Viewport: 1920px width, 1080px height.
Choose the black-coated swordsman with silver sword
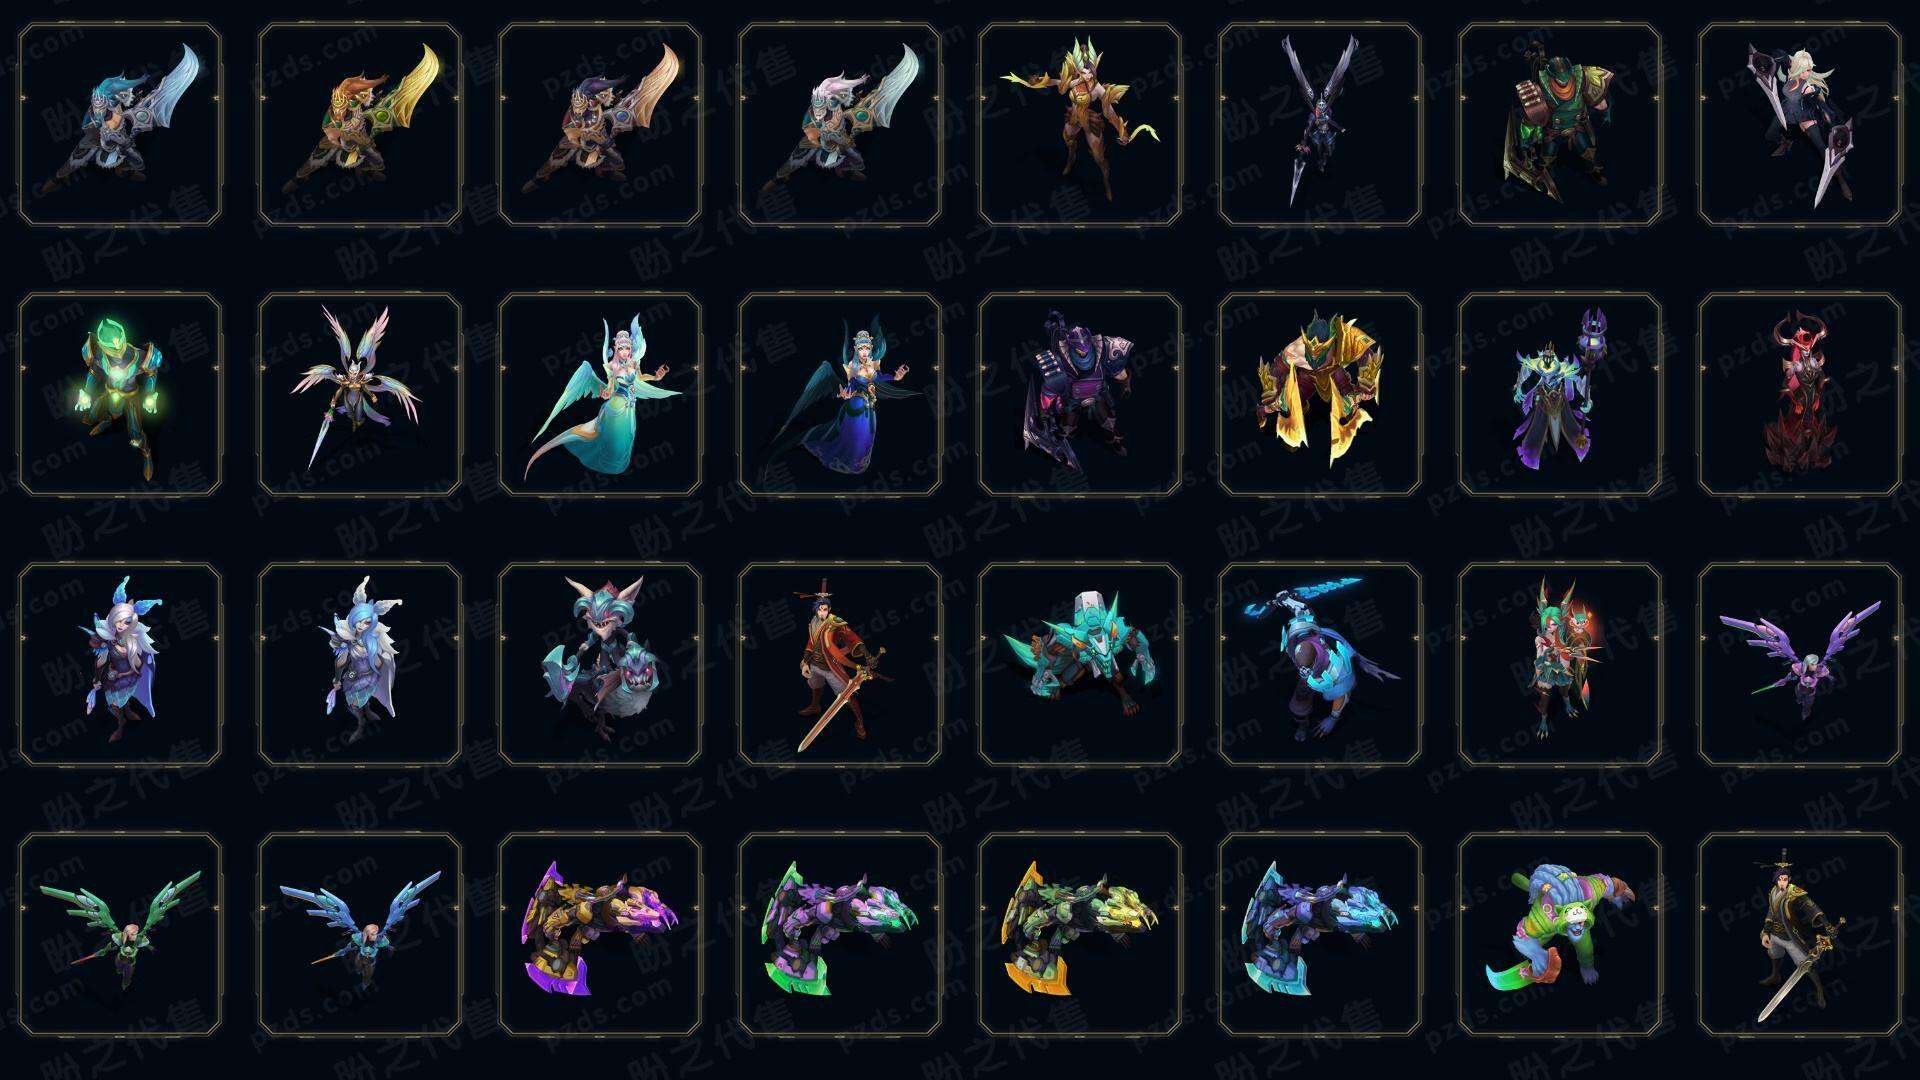pos(1800,935)
